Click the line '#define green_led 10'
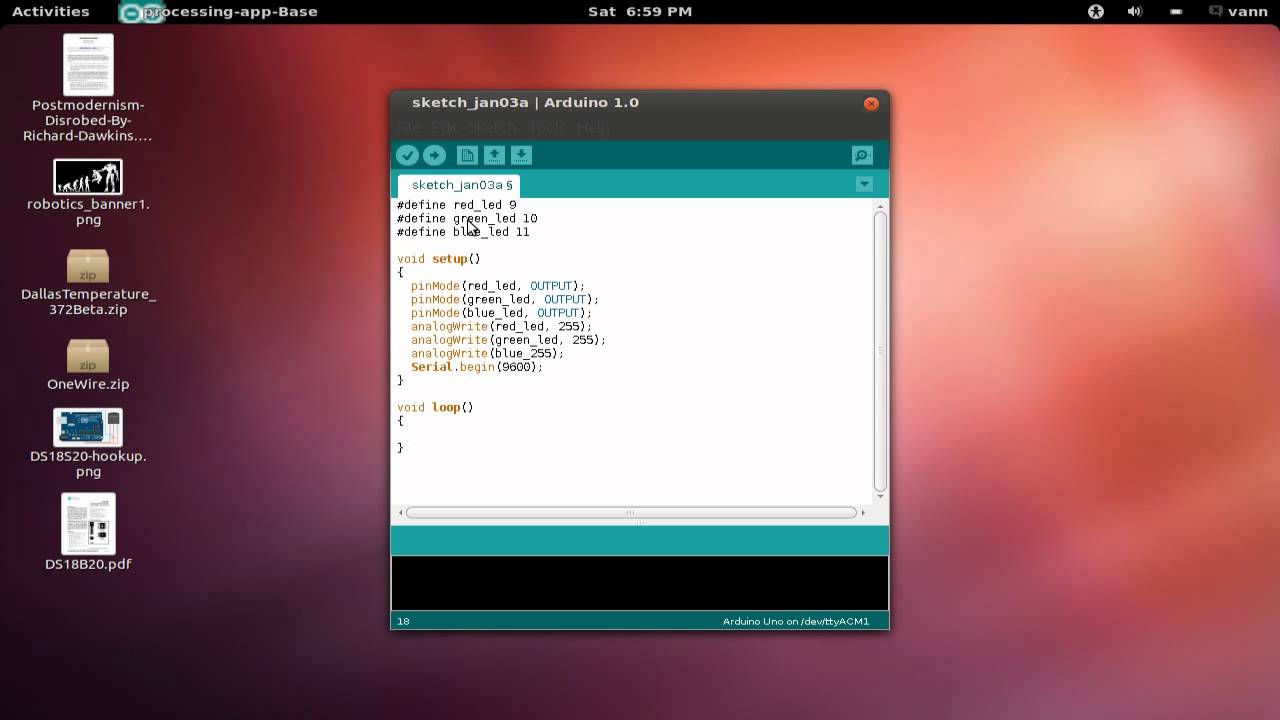This screenshot has width=1280, height=720. pos(467,218)
